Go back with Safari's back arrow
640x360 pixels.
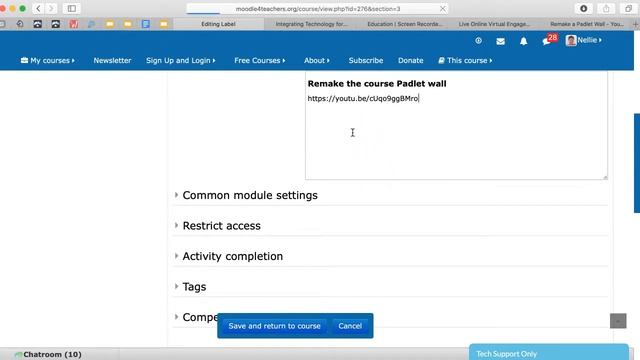(38, 8)
